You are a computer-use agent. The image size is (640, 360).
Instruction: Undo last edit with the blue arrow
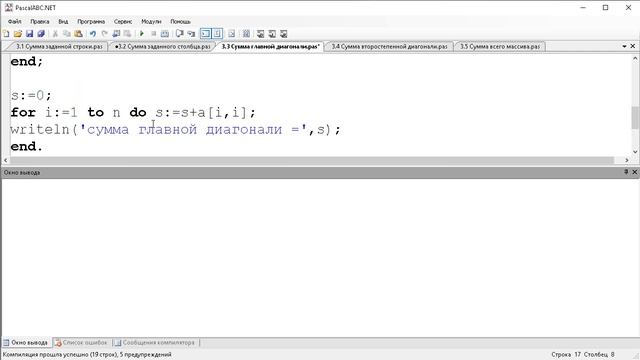click(x=93, y=34)
